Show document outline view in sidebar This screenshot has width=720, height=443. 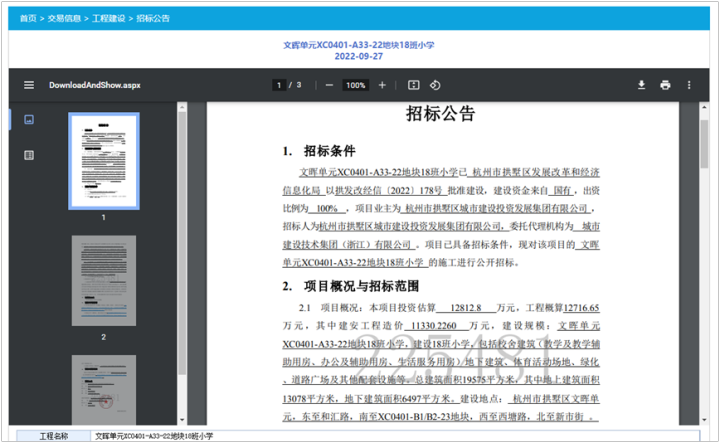29,155
